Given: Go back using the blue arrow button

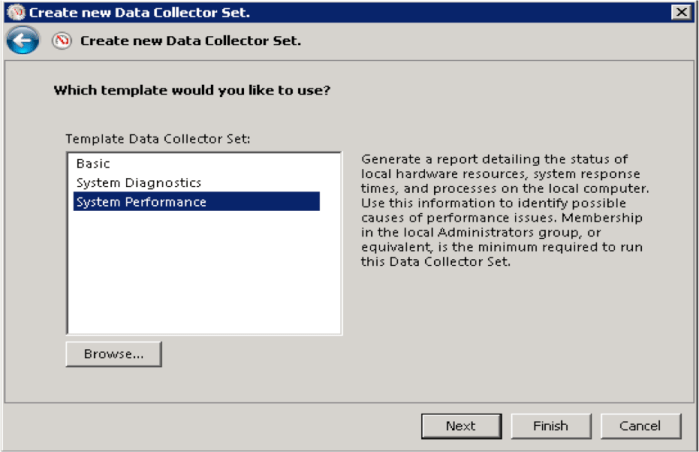Looking at the screenshot, I should pos(23,41).
